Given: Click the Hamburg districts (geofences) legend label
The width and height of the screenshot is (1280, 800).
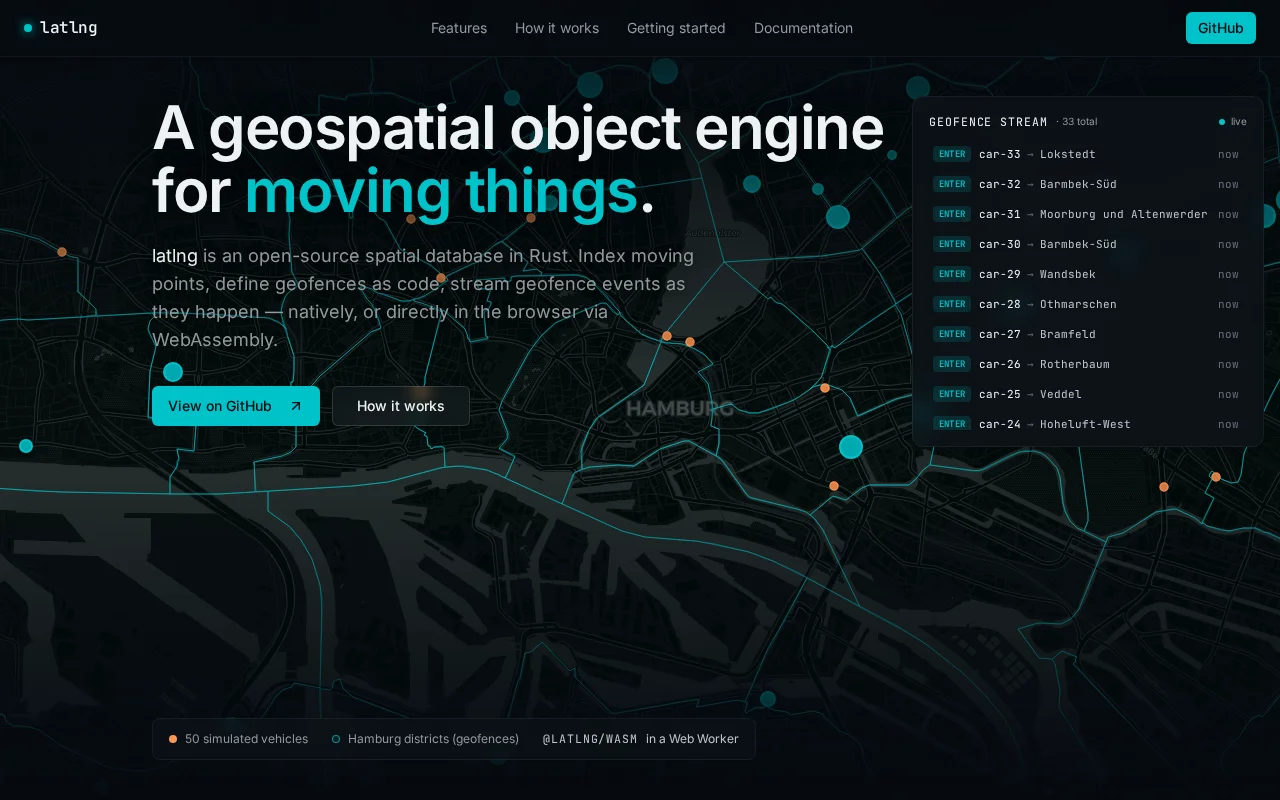Looking at the screenshot, I should (433, 739).
